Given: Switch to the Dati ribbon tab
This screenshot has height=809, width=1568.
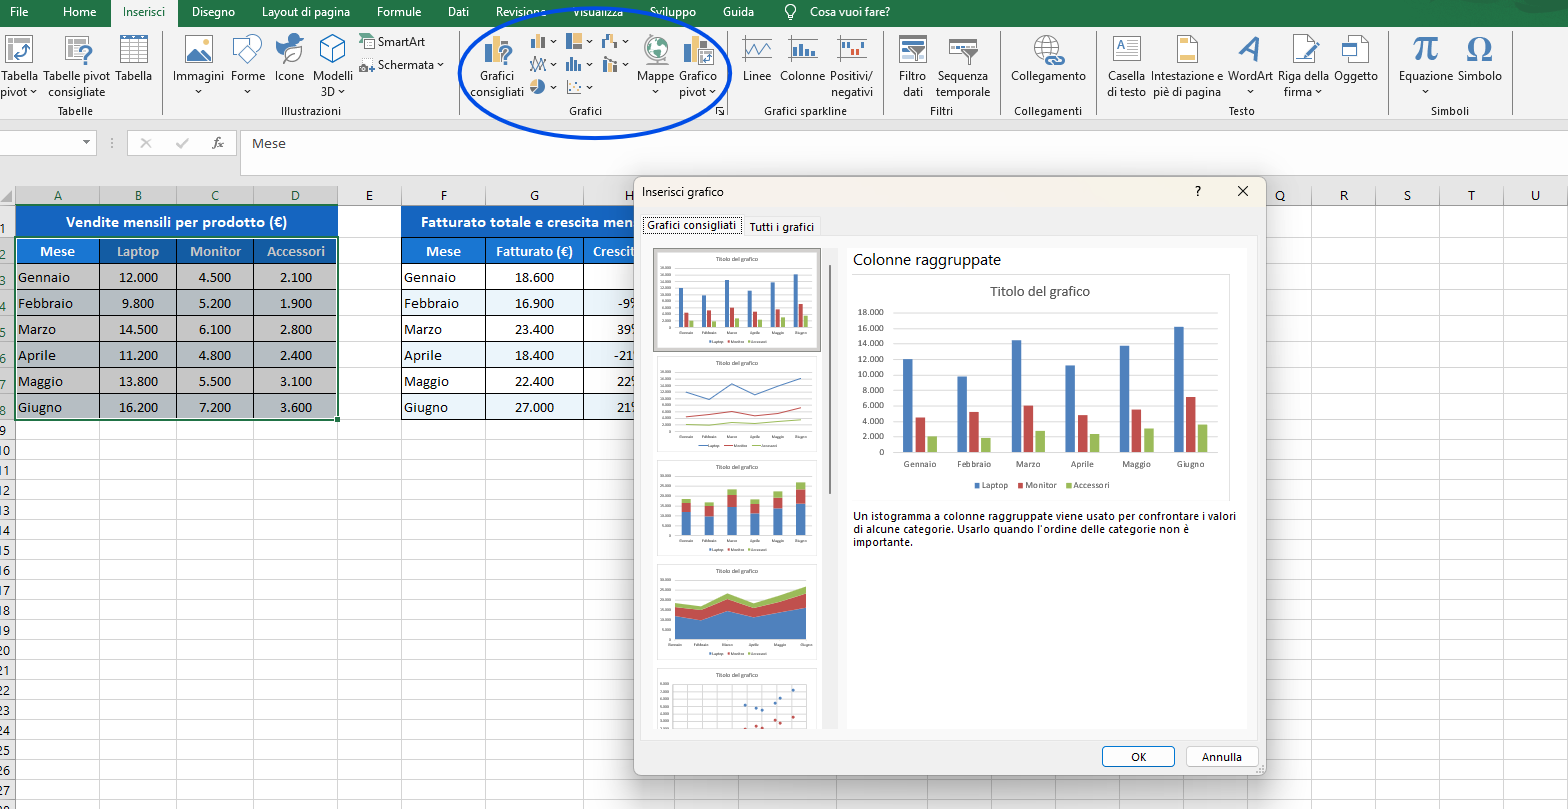Looking at the screenshot, I should coord(459,12).
